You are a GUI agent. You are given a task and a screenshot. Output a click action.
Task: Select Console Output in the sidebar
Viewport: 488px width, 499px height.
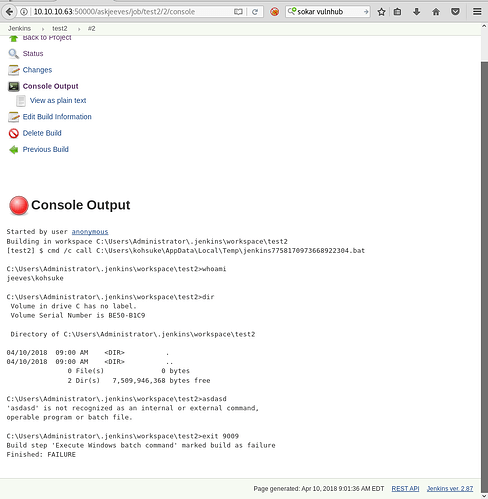tap(50, 86)
